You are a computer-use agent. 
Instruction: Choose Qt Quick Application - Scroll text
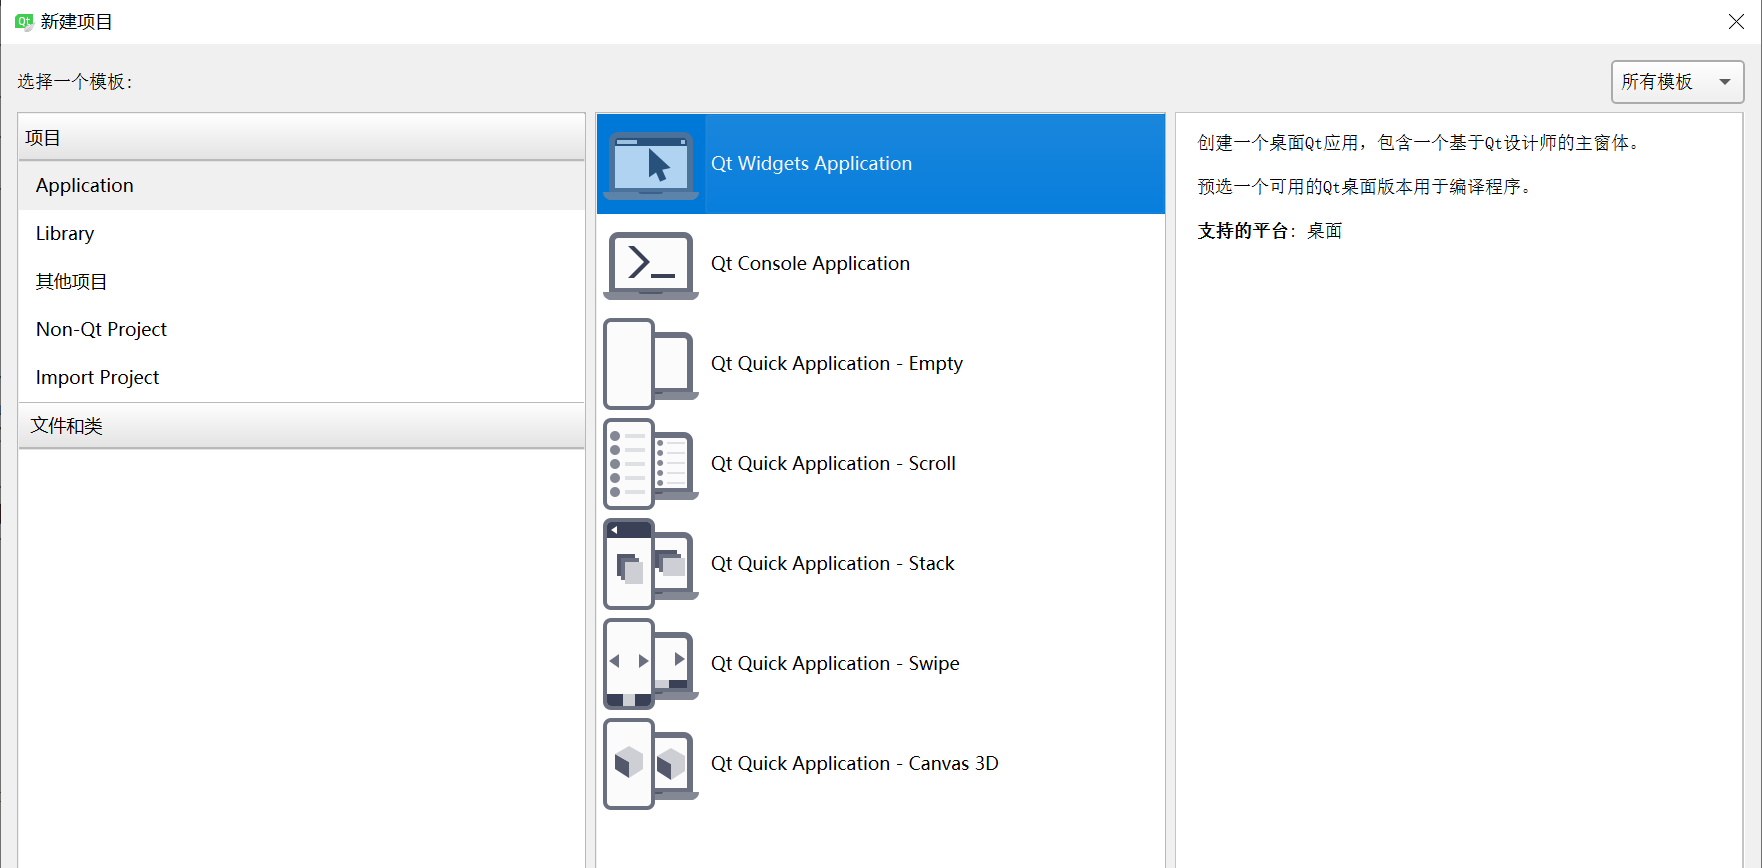(833, 464)
